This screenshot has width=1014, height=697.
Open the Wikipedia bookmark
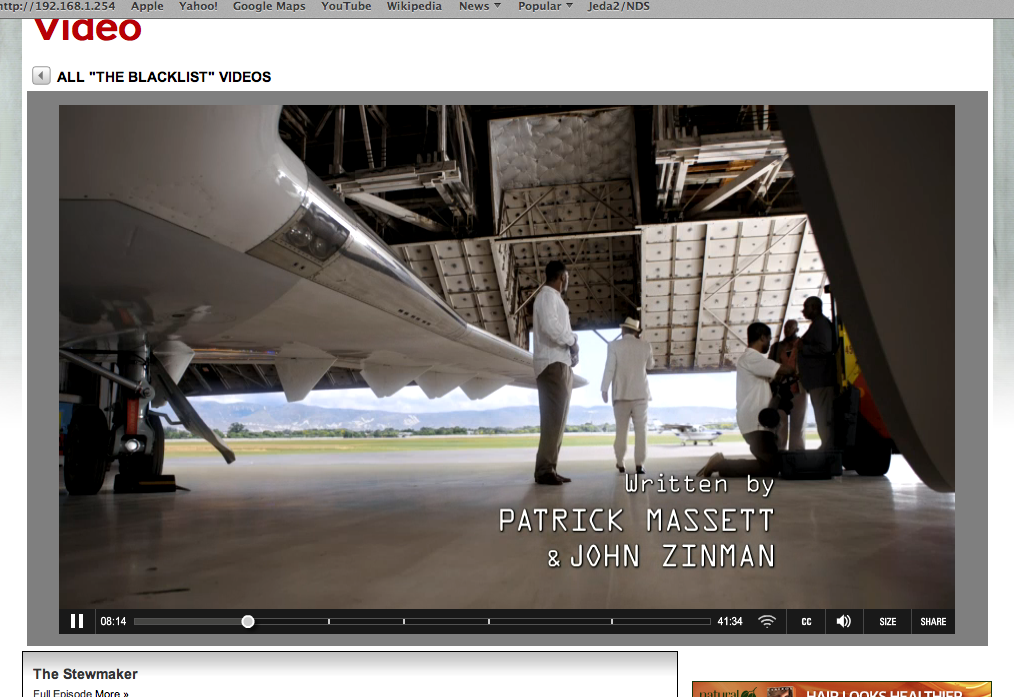click(x=414, y=6)
